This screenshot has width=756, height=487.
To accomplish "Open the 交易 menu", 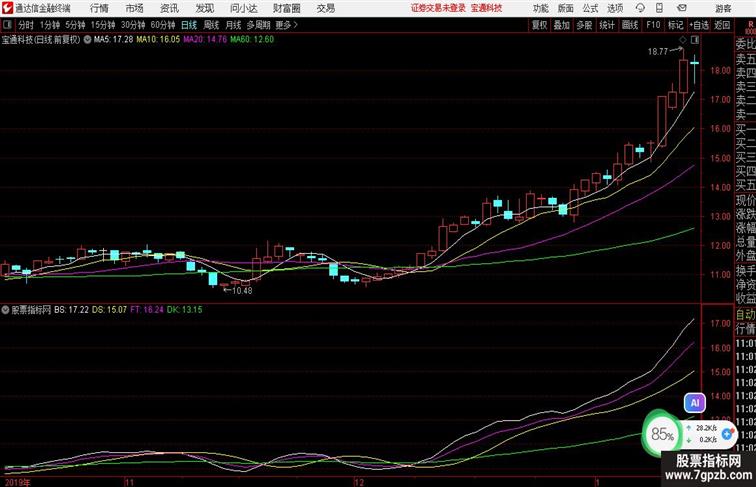I will 325,8.
